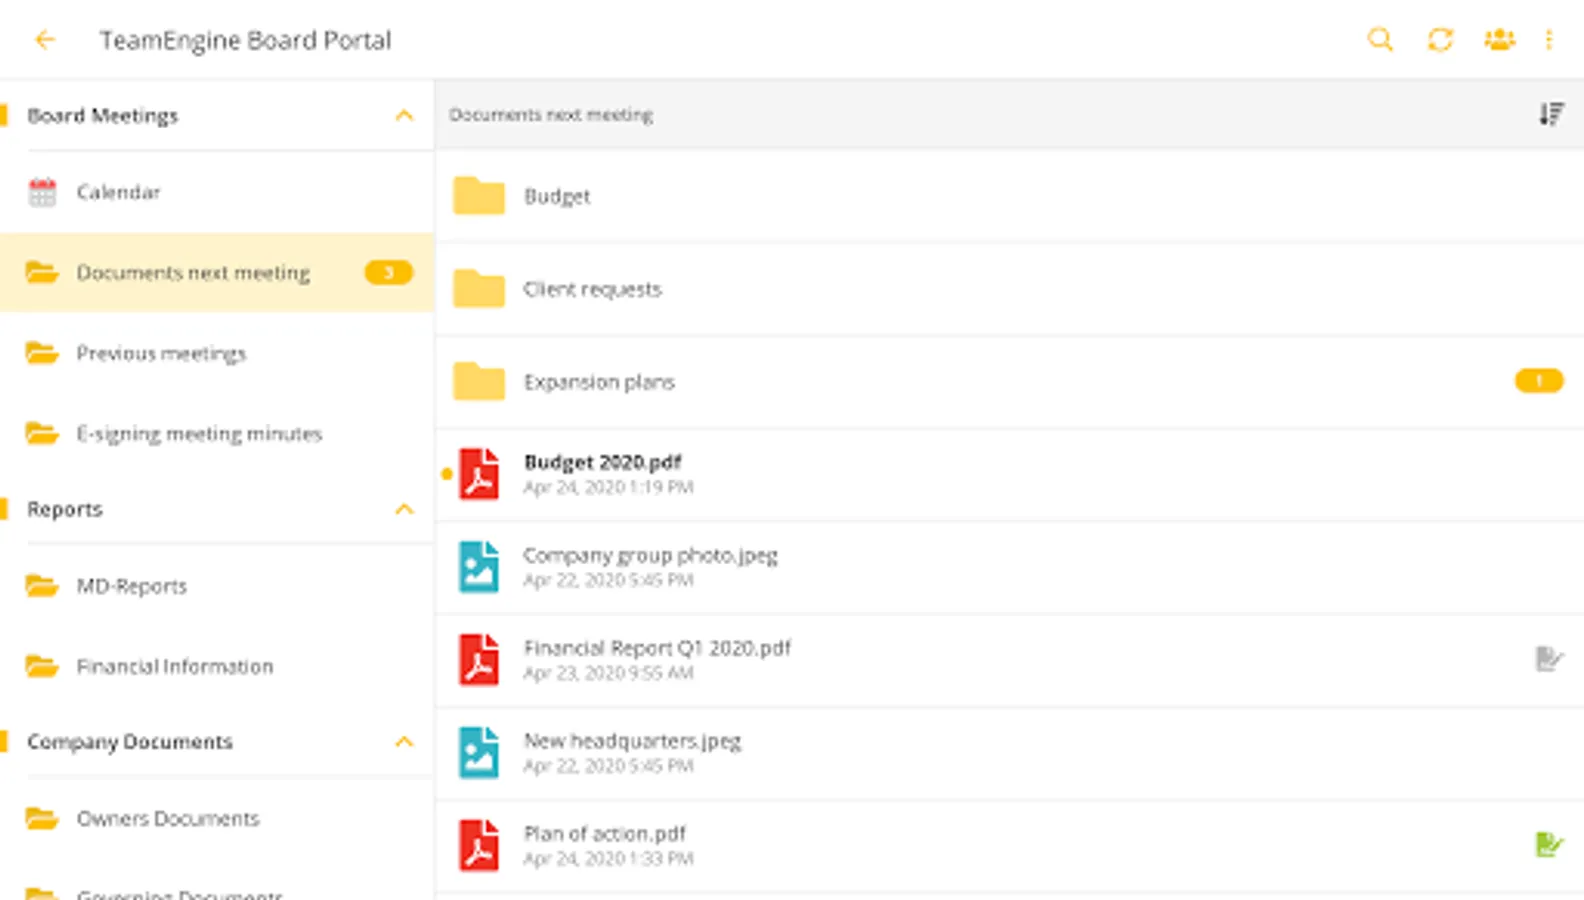Collapse the Company Documents section
Viewport: 1584px width, 900px height.
[404, 742]
